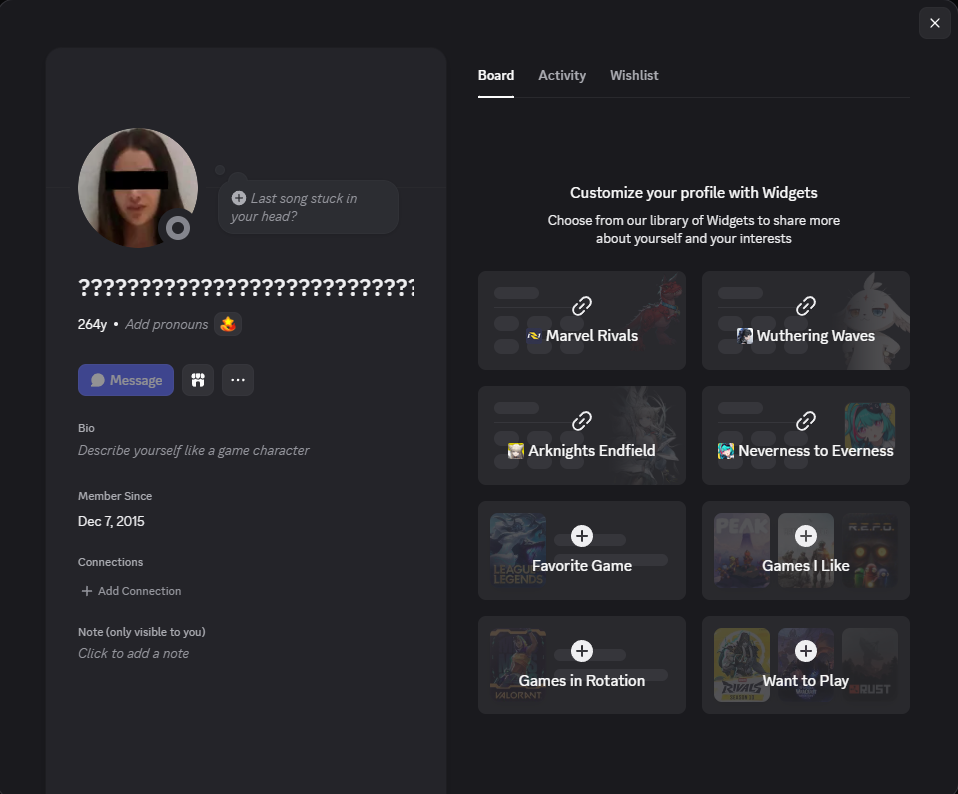Viewport: 958px width, 794px height.
Task: Click to add a note
Action: click(134, 654)
